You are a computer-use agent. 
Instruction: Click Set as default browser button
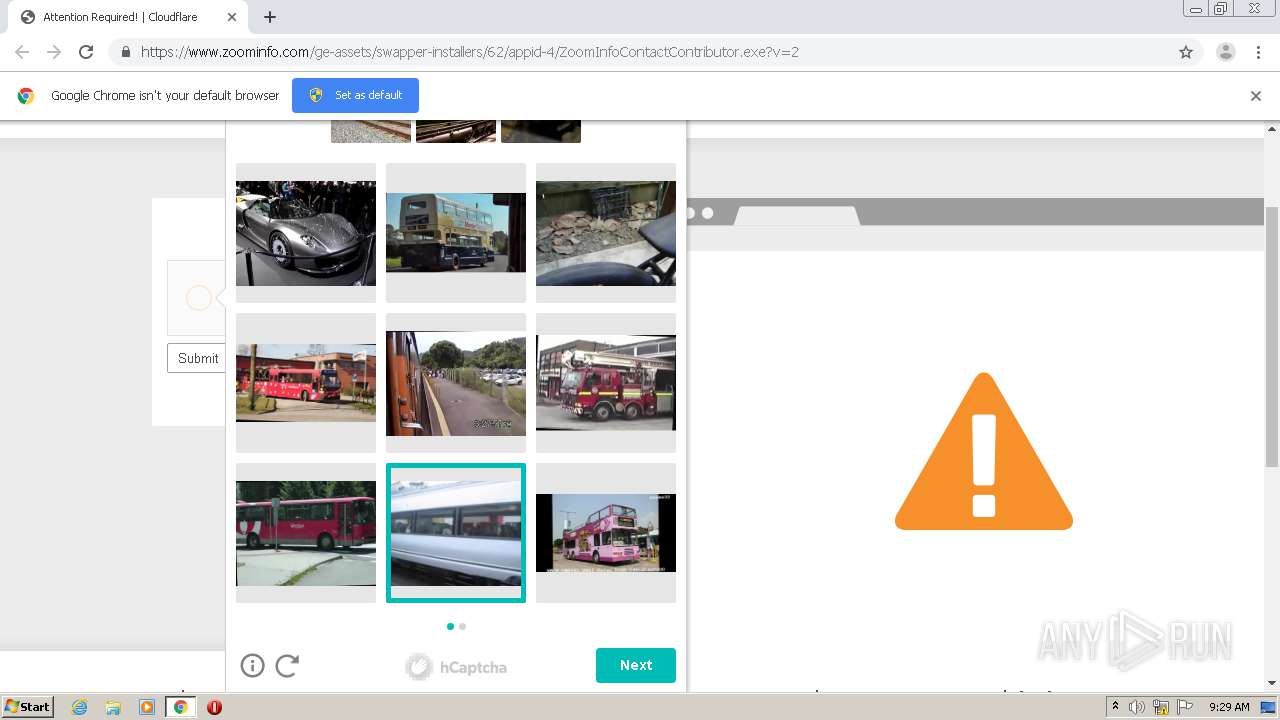point(355,95)
